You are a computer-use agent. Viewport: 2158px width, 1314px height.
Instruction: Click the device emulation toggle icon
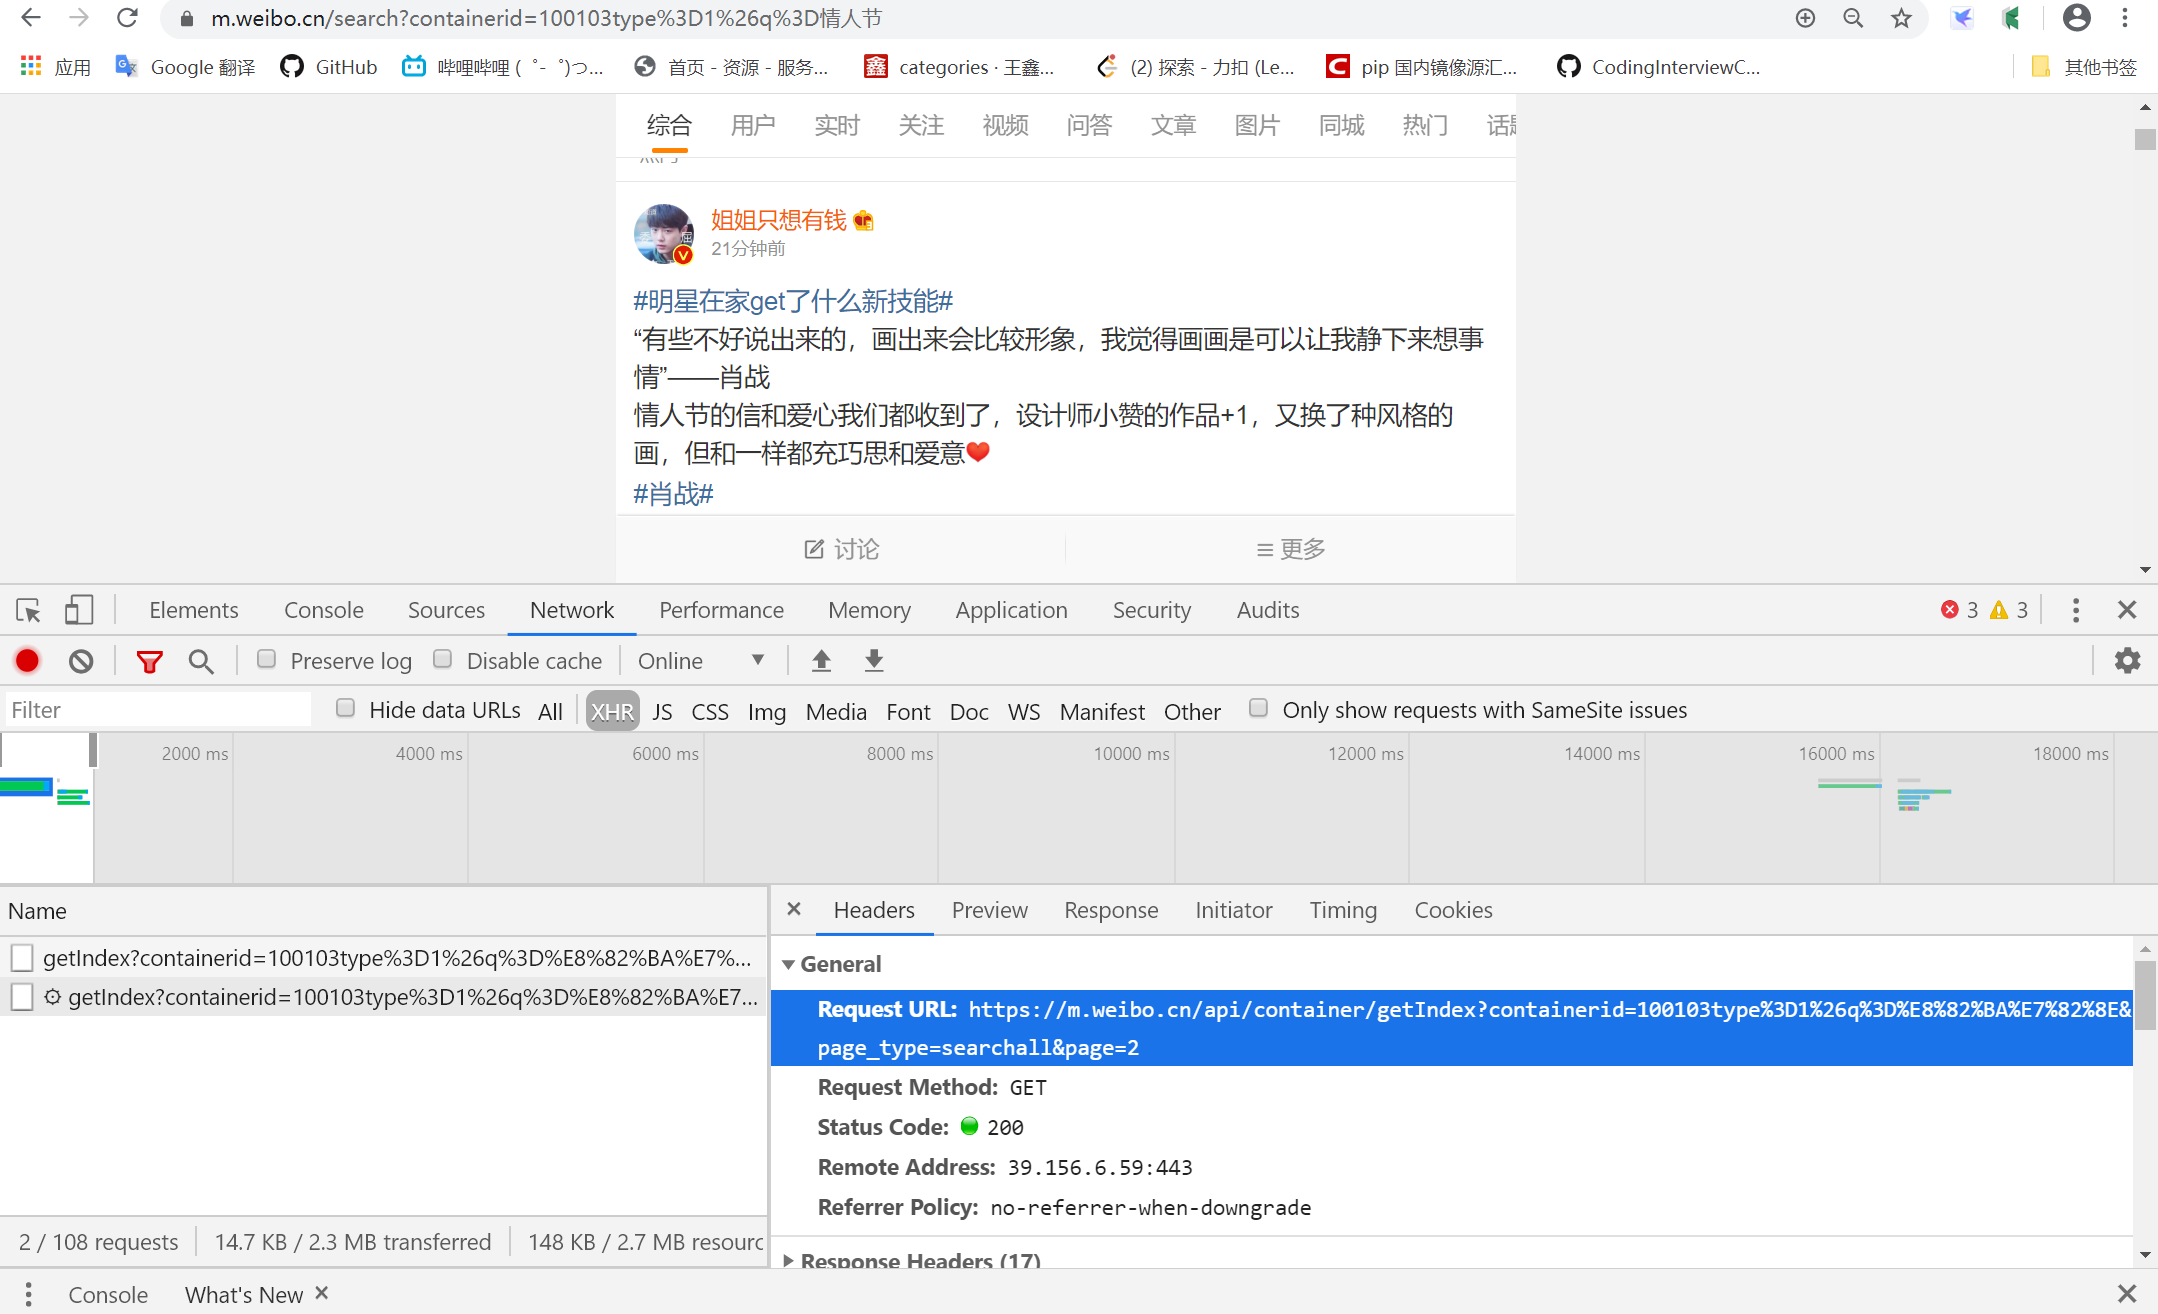point(79,609)
